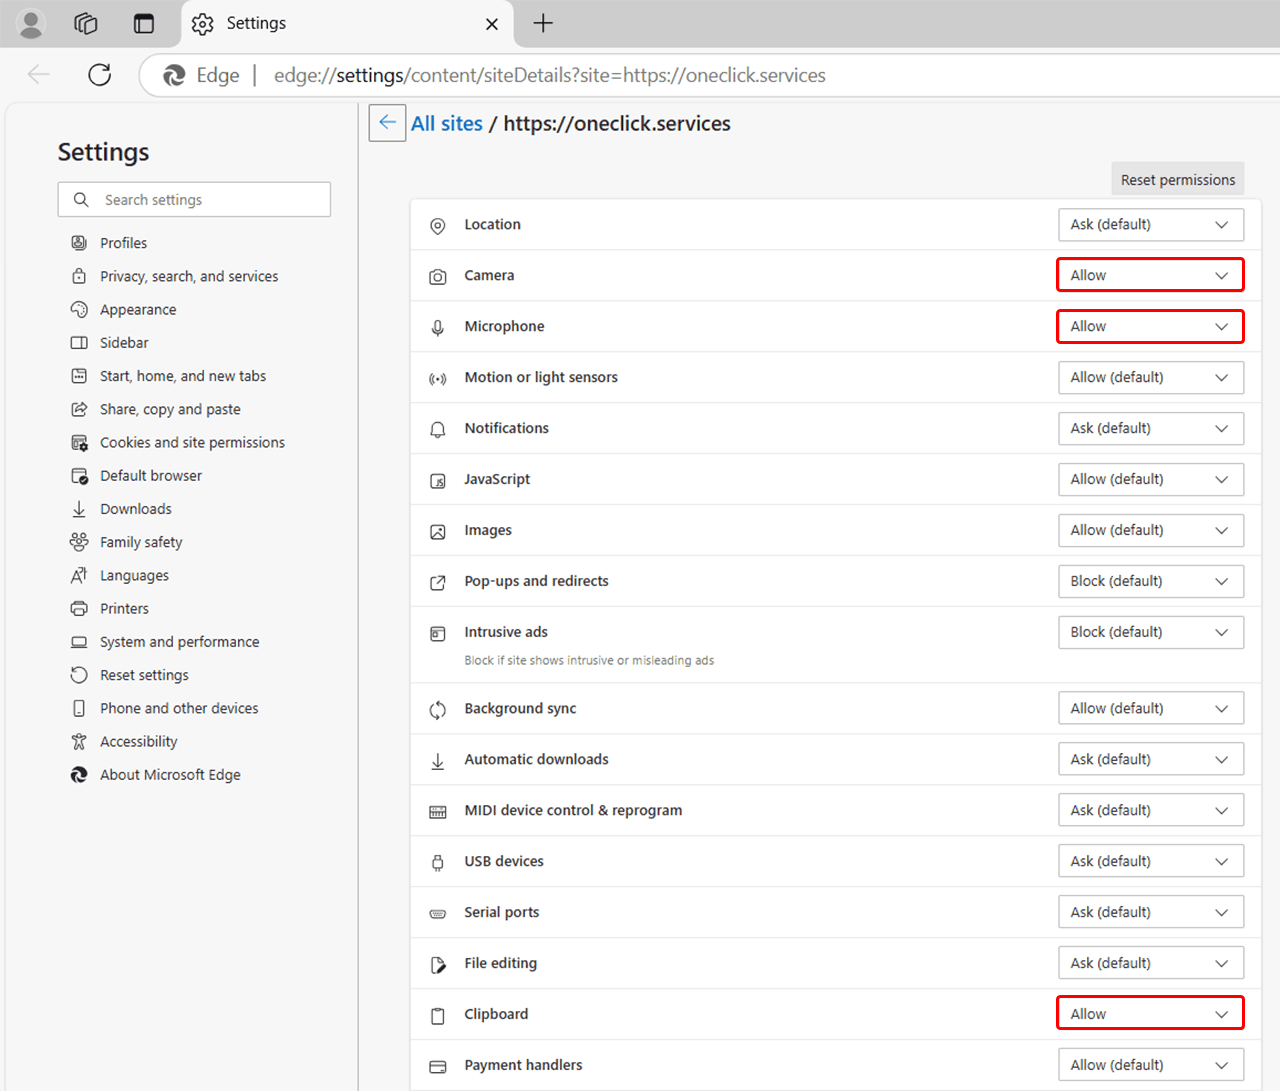Refresh the page with the reload icon
The image size is (1280, 1091).
[100, 75]
